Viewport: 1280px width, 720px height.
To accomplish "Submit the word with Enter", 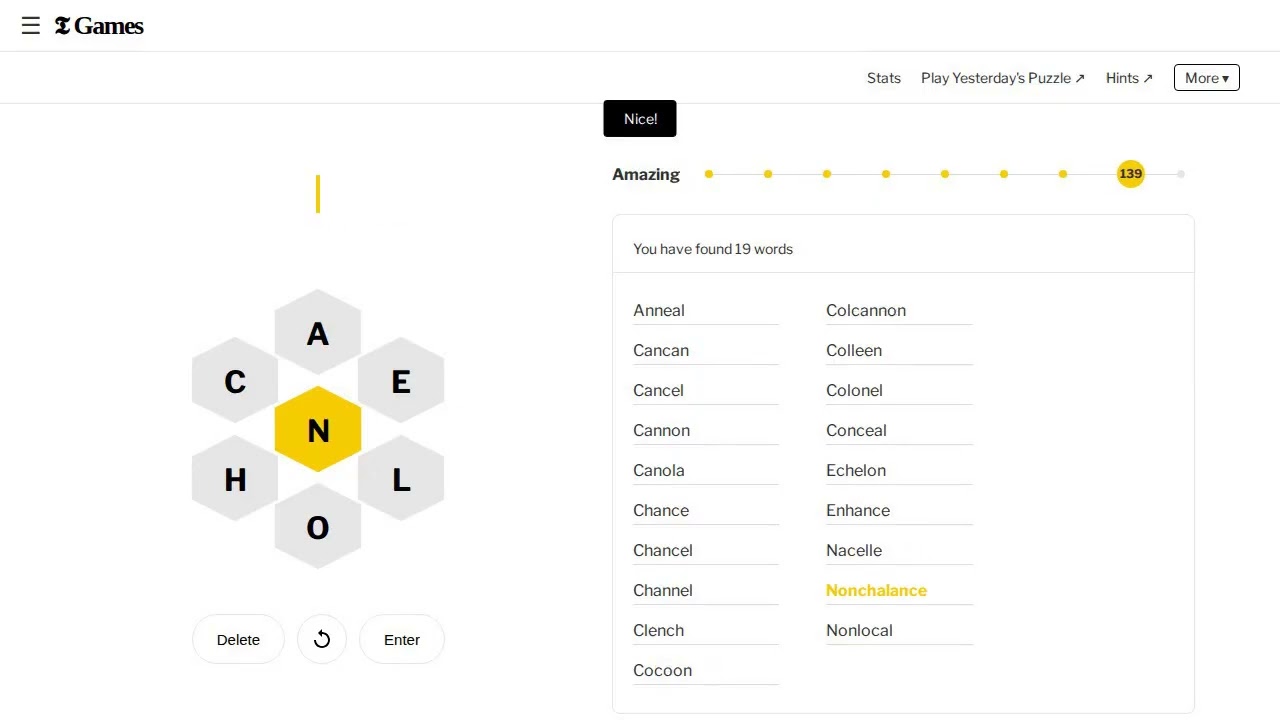I will [402, 639].
